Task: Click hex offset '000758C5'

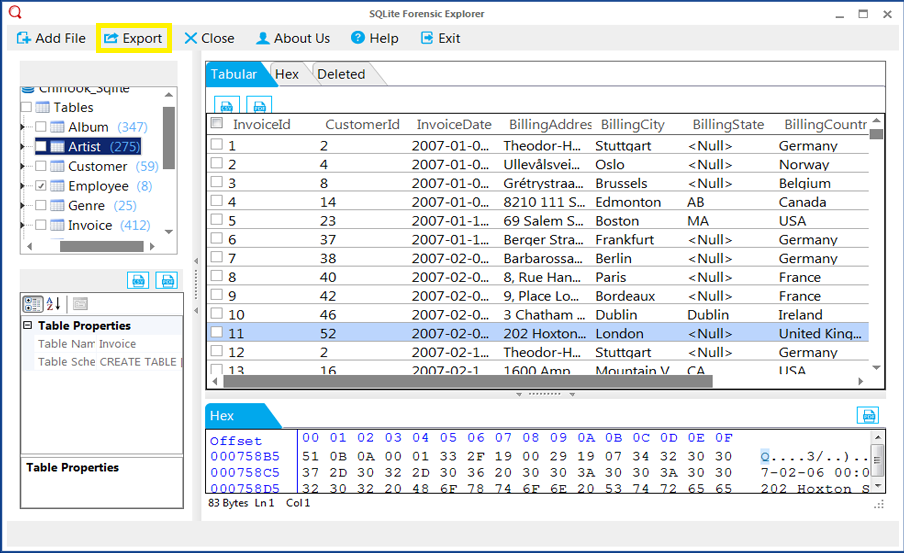Action: point(244,473)
